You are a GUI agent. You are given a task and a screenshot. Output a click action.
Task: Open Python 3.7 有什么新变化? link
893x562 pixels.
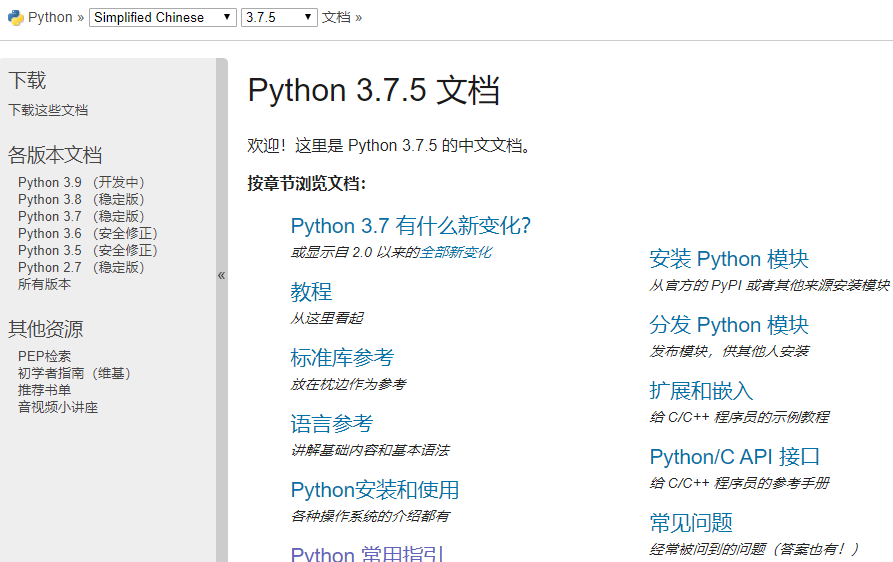[411, 226]
